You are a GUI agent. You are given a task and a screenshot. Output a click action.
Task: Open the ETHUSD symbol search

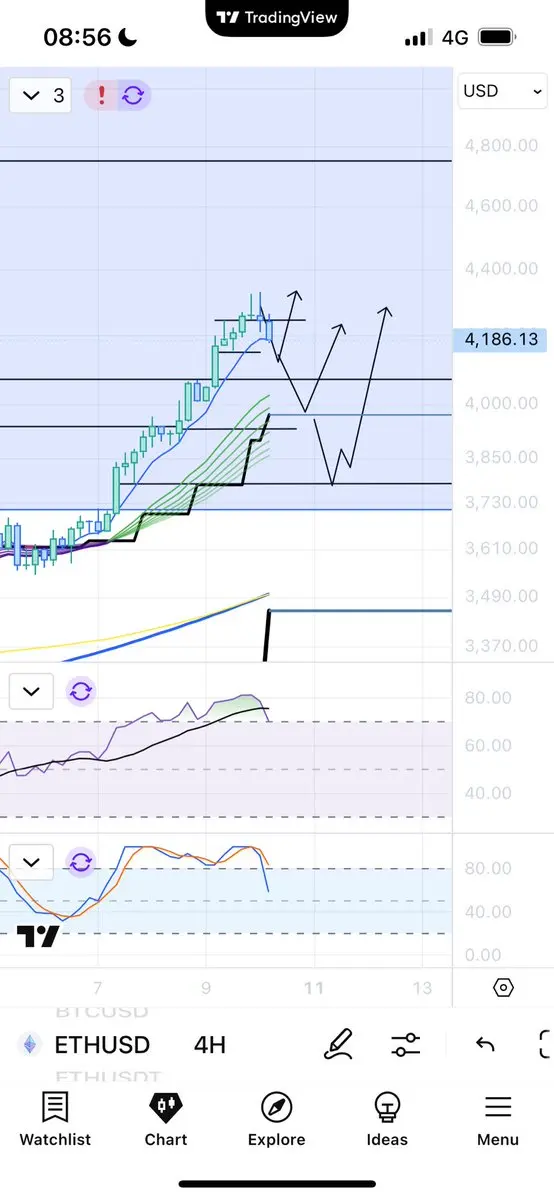[102, 1045]
